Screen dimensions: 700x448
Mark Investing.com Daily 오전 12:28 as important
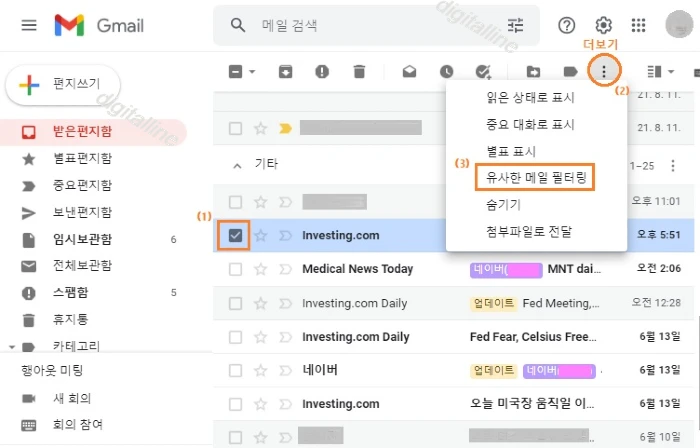tap(285, 303)
